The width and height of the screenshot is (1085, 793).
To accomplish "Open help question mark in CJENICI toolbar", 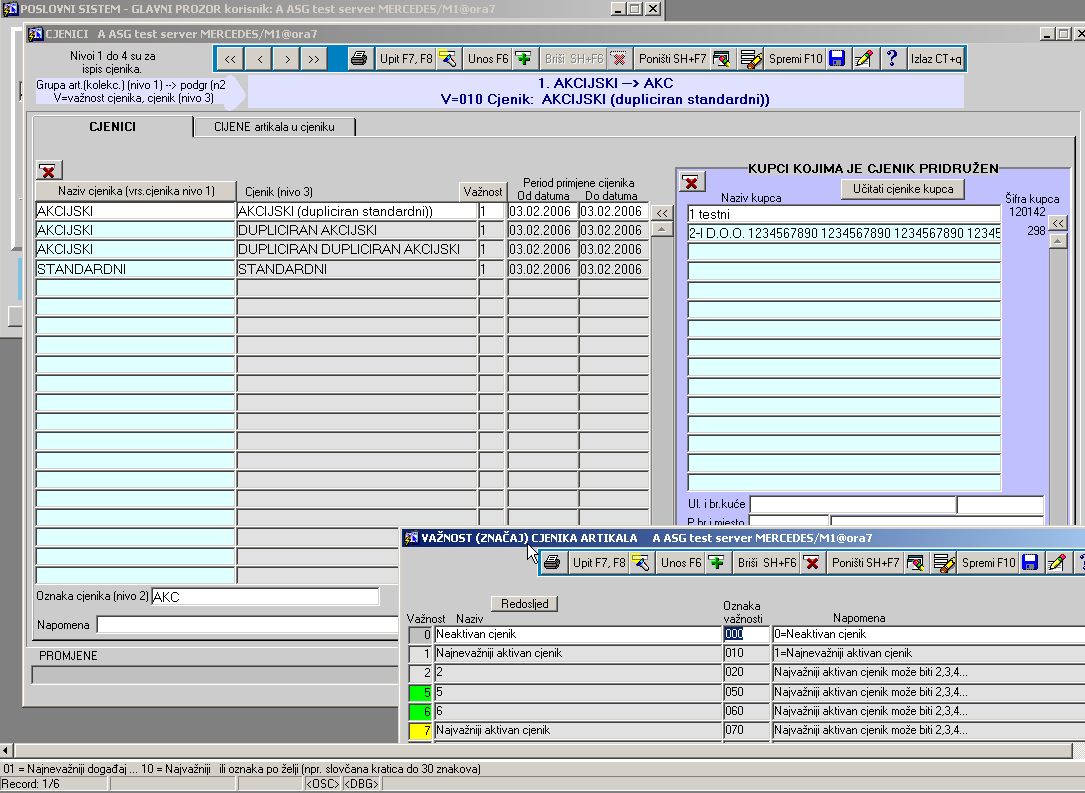I will click(x=892, y=59).
